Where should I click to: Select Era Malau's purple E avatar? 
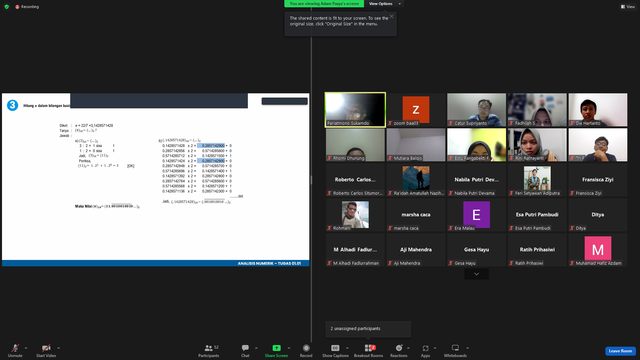[x=476, y=214]
